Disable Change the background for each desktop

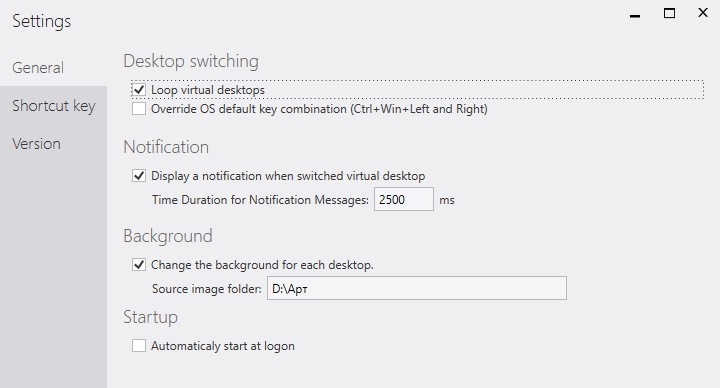click(139, 265)
